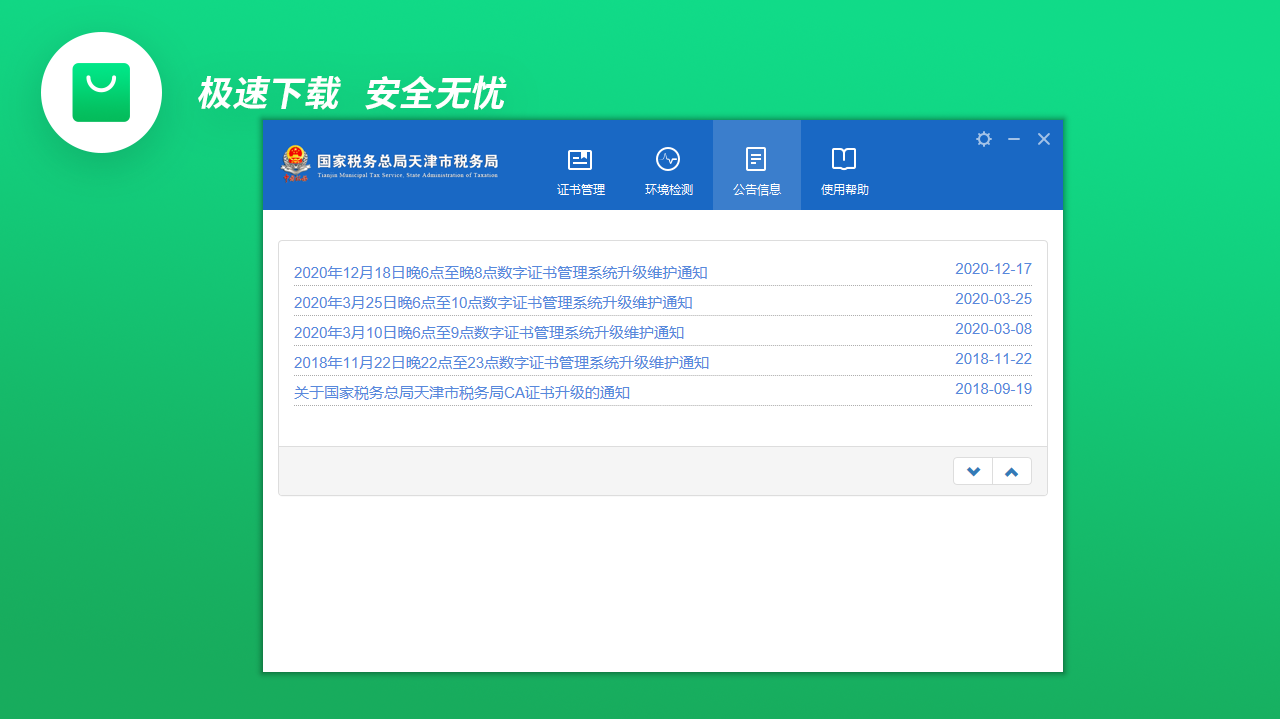Image resolution: width=1280 pixels, height=720 pixels.
Task: Click the tax bureau emblem logo
Action: point(296,163)
